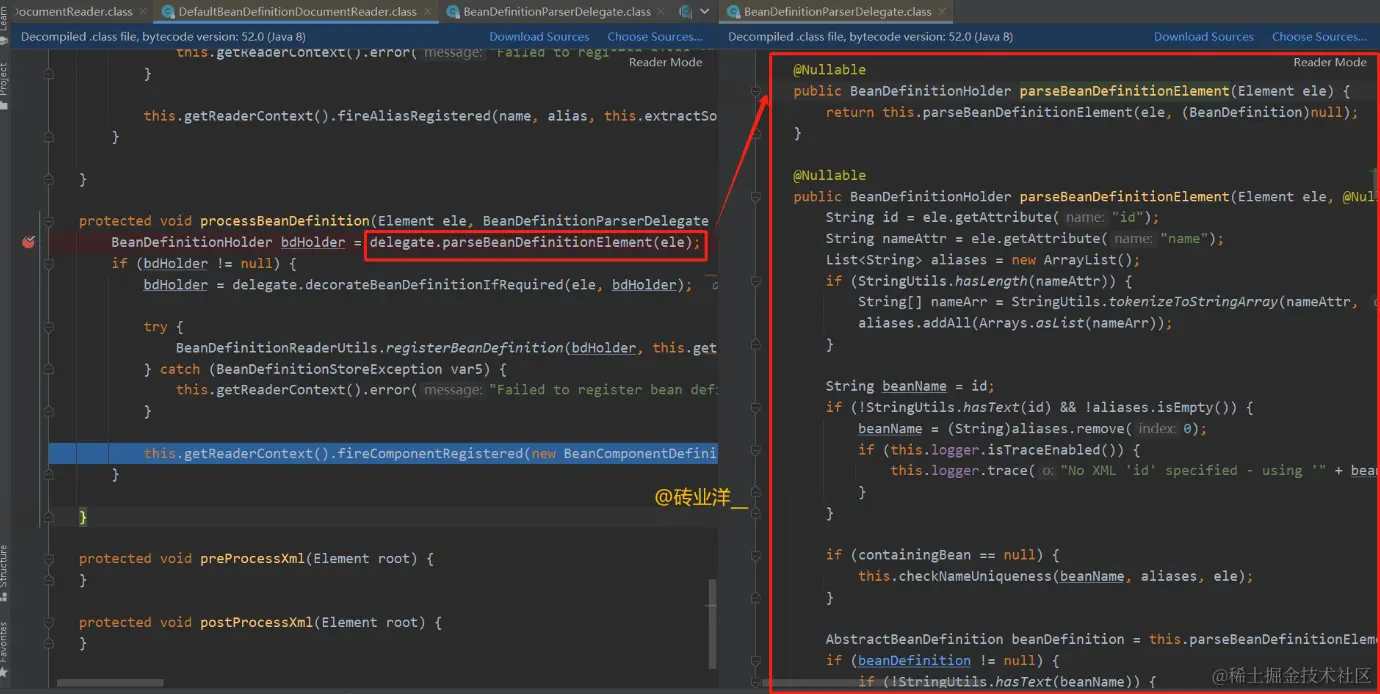The height and width of the screenshot is (694, 1380).
Task: Close the DefaultBeanDefinitionDocumentReader.class tab
Action: click(427, 12)
